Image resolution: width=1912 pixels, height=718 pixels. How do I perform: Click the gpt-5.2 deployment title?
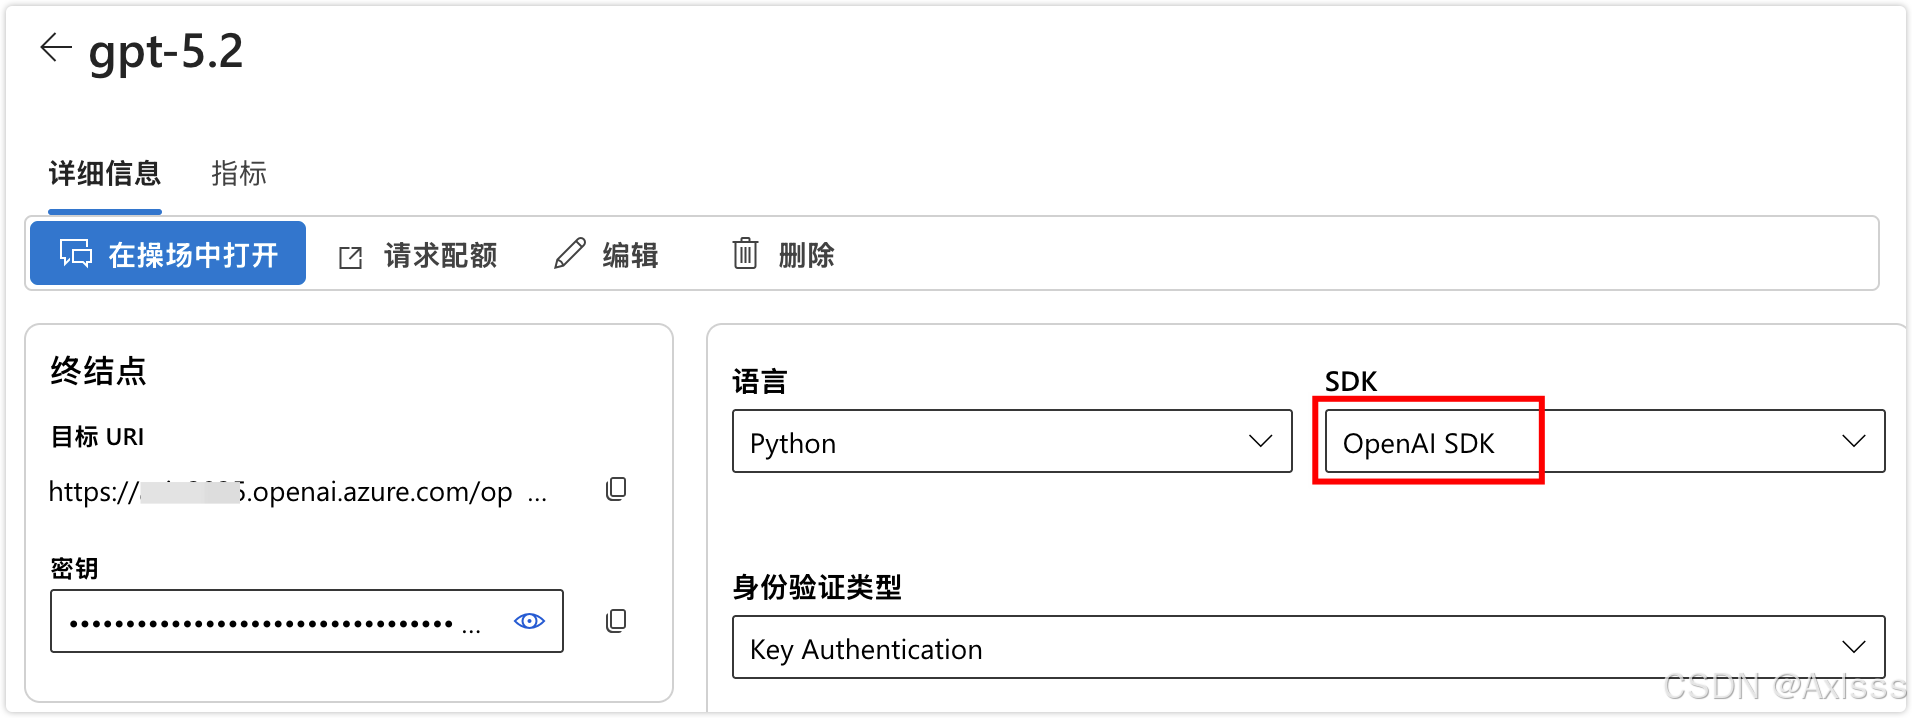tap(166, 52)
